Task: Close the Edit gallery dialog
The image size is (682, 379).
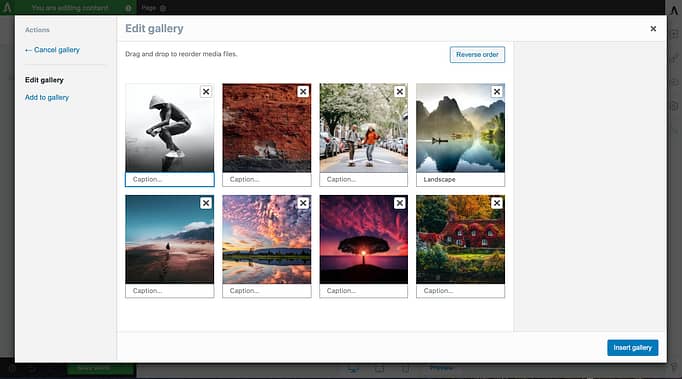Action: [653, 29]
